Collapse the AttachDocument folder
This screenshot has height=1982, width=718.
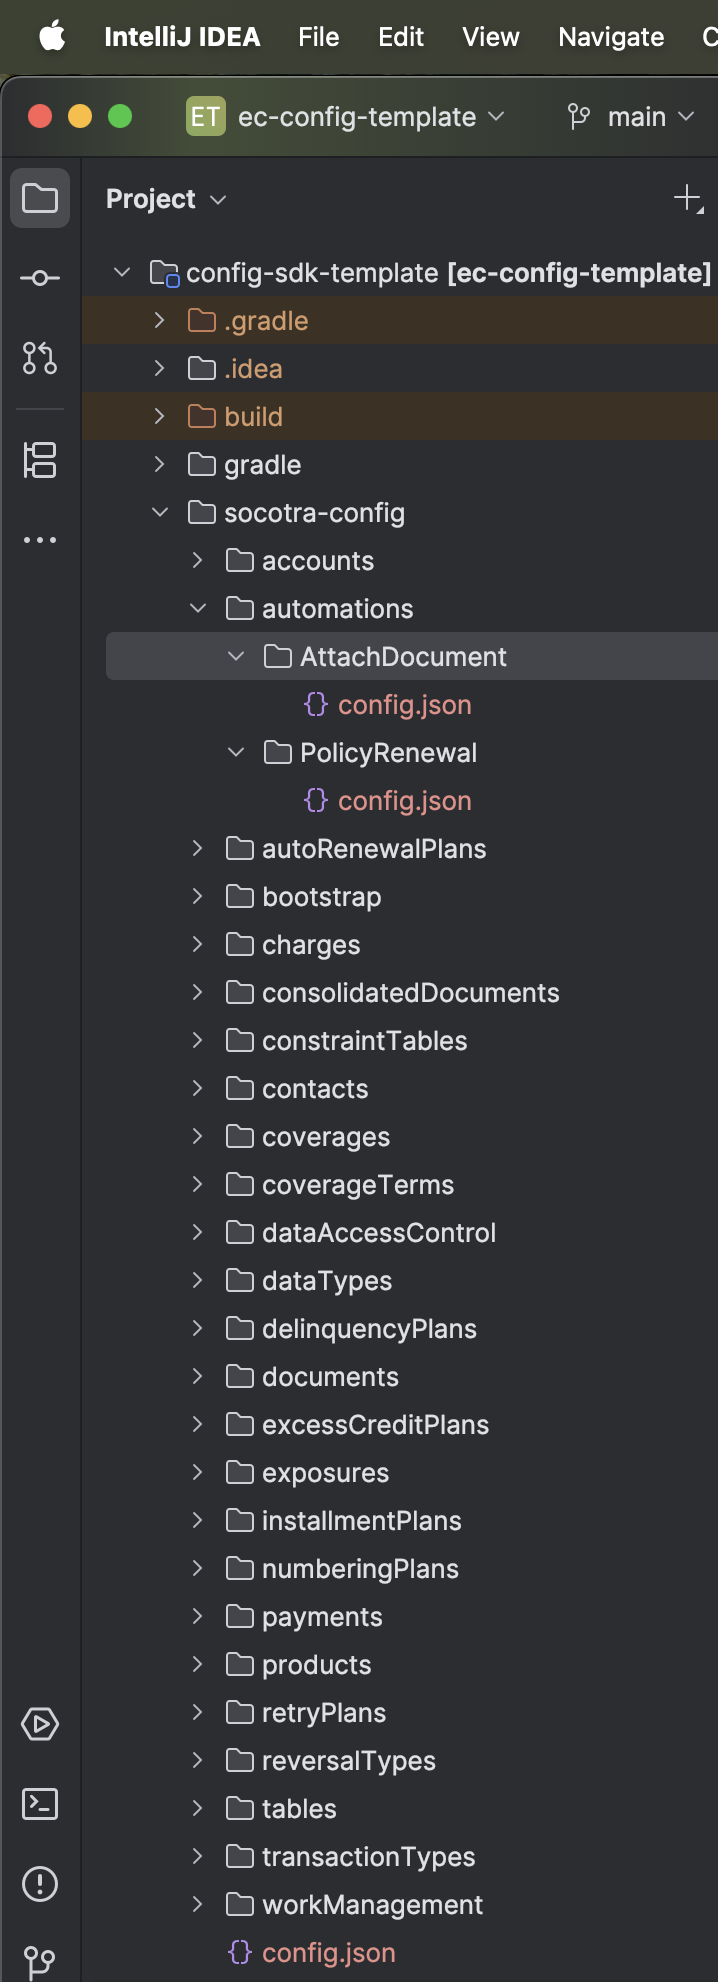[x=237, y=657]
